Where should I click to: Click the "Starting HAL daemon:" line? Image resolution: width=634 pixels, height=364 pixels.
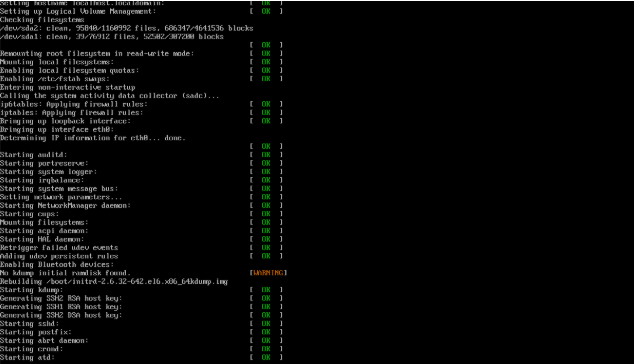click(x=42, y=239)
